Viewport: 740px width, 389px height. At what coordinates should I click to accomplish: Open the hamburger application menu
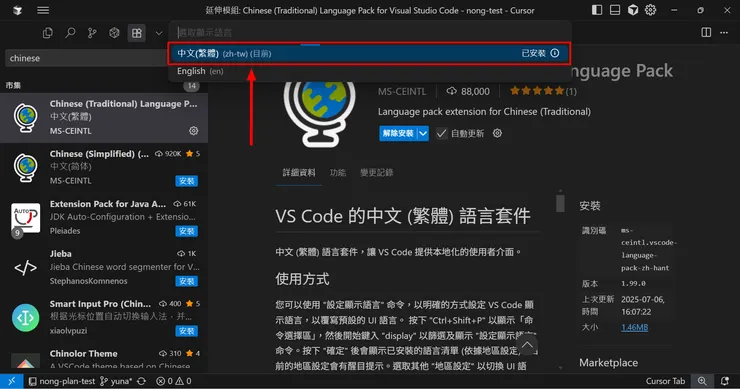point(43,10)
